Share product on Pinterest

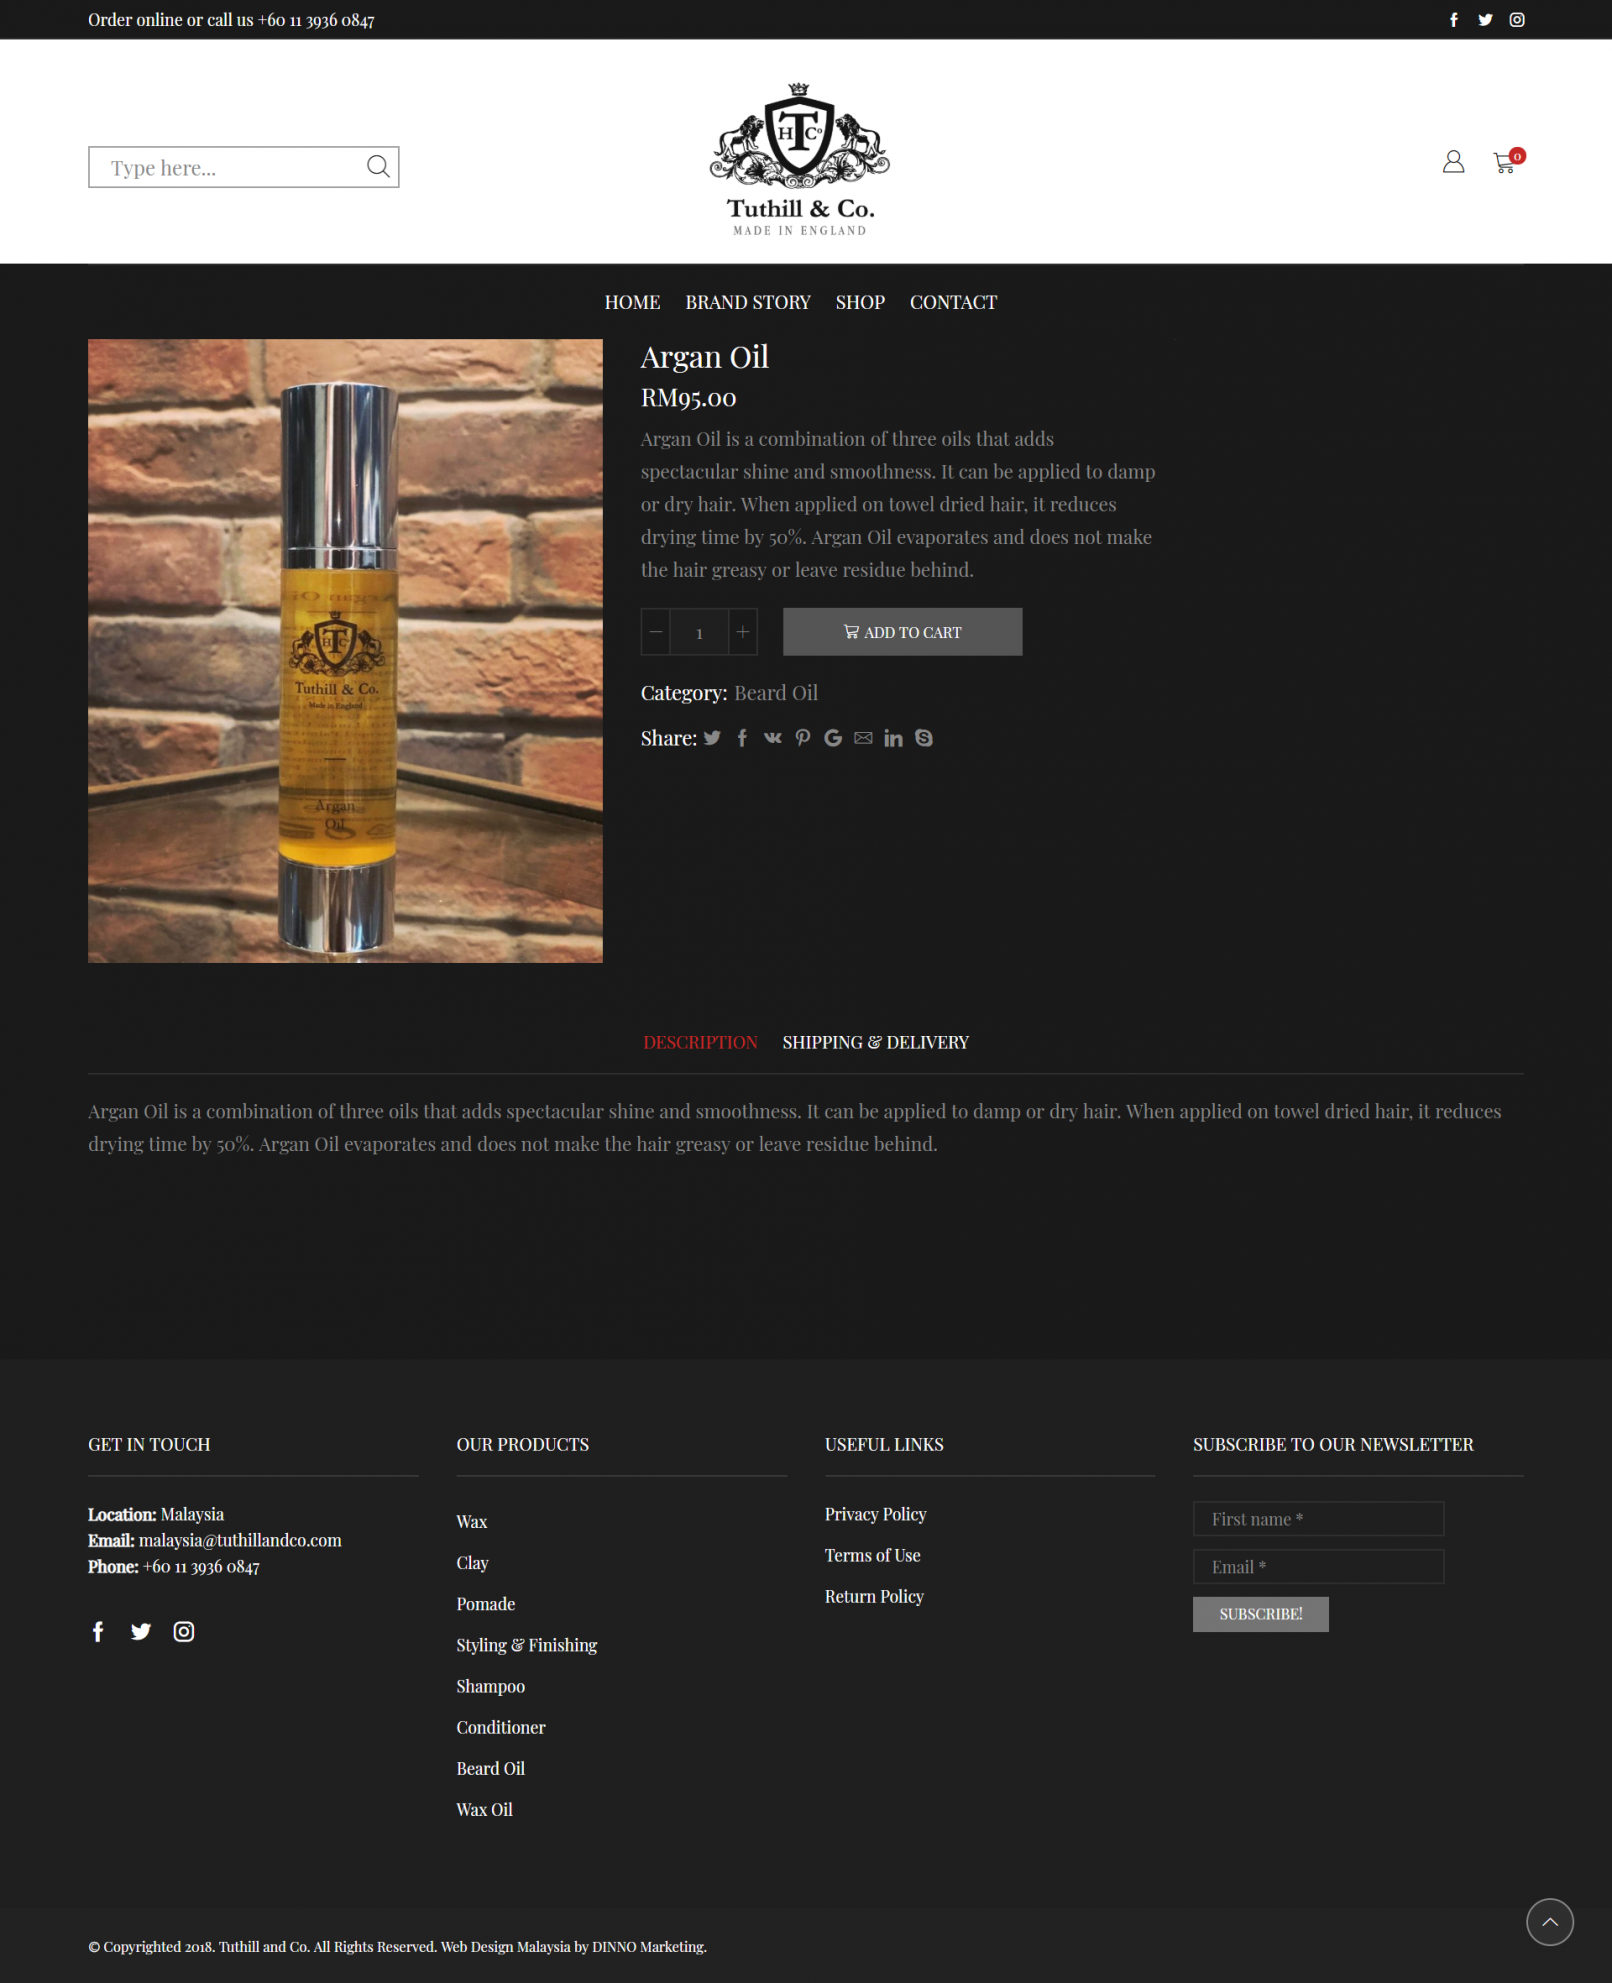pyautogui.click(x=802, y=738)
